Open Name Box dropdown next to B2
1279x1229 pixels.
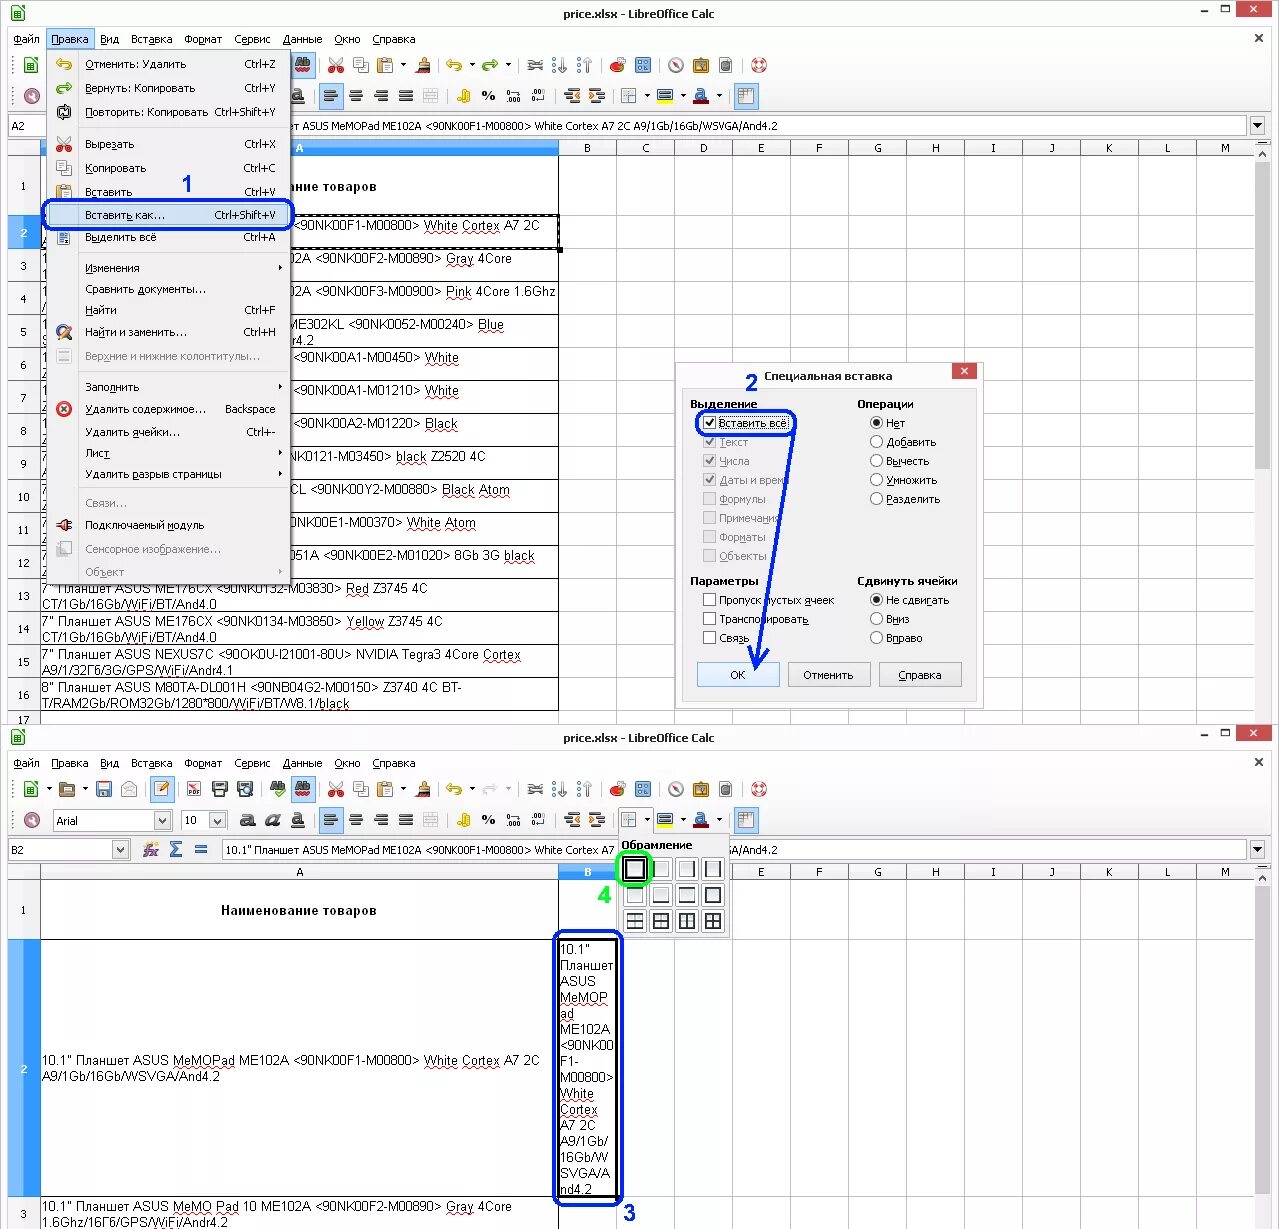coord(121,849)
